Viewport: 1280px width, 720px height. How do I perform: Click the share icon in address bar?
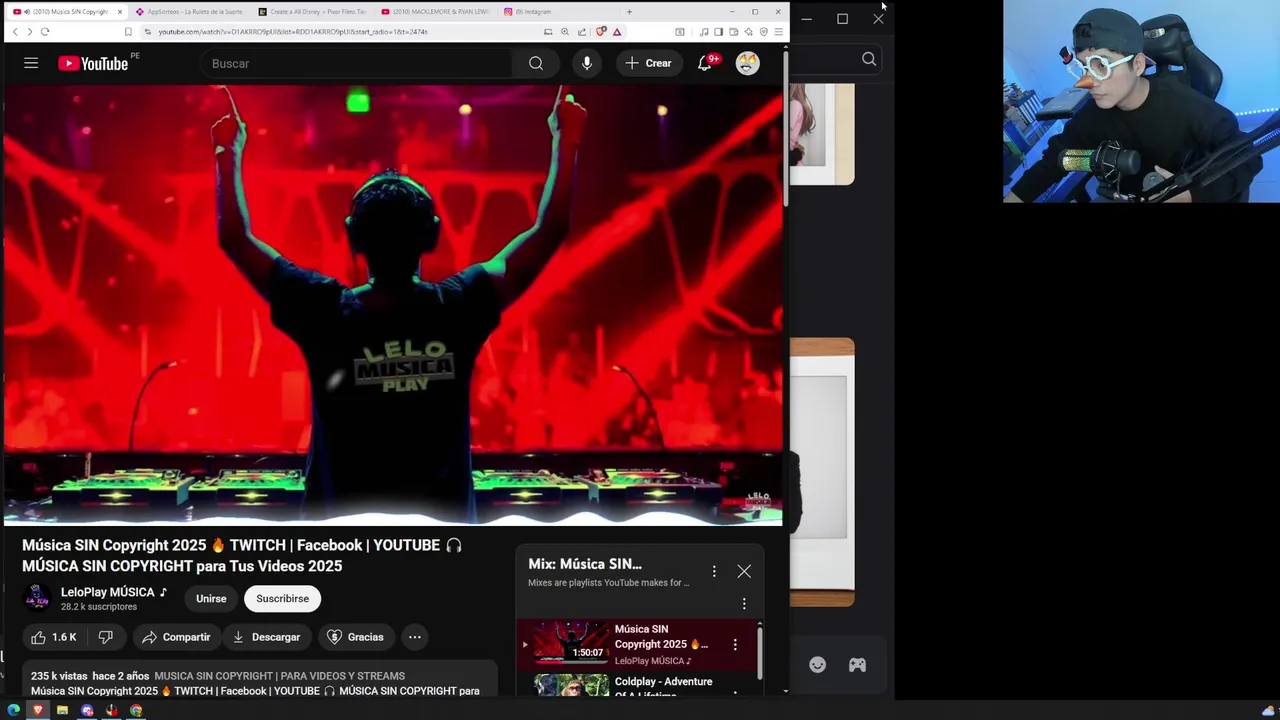point(582,32)
